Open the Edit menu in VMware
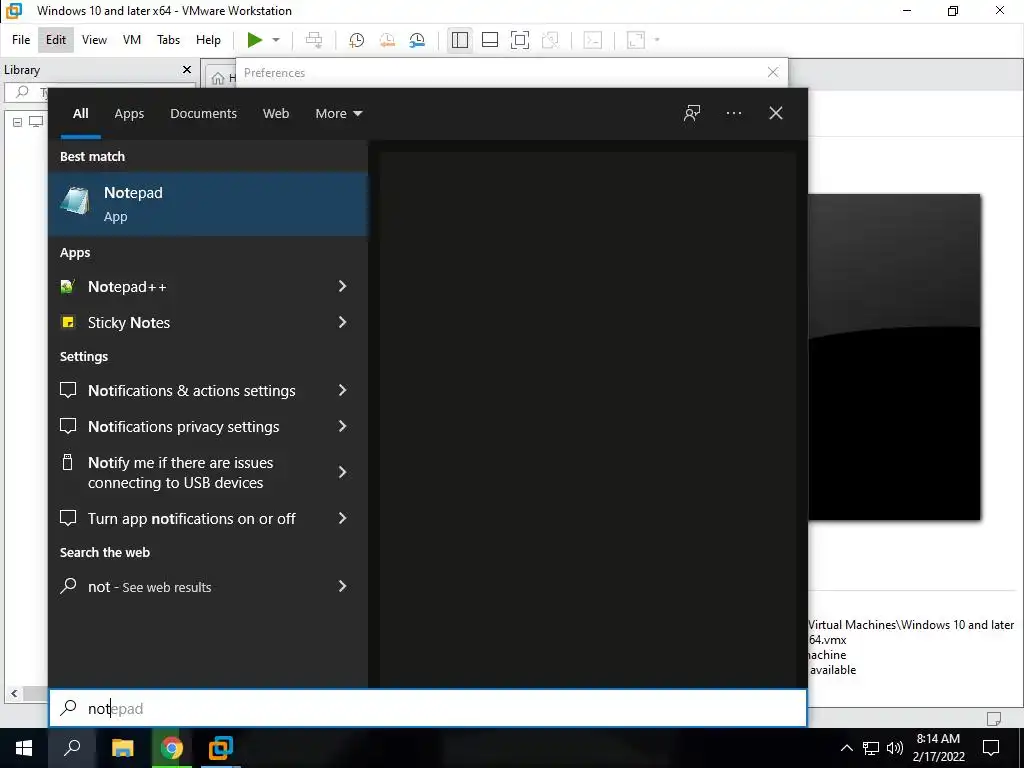The width and height of the screenshot is (1024, 768). pos(56,40)
